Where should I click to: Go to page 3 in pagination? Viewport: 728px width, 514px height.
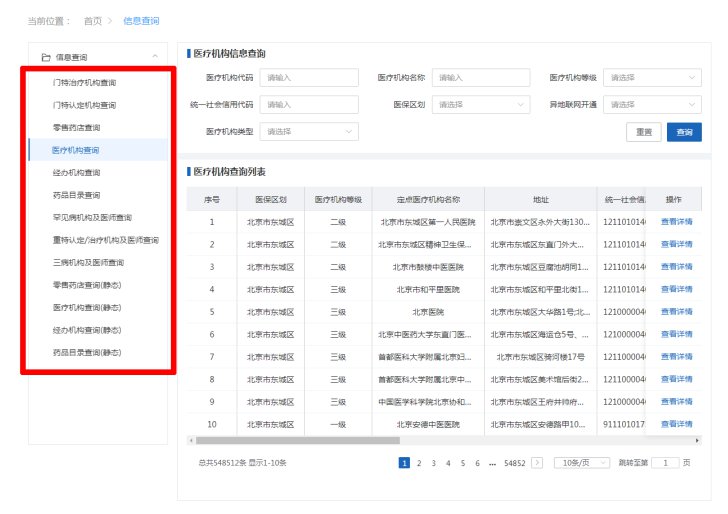(x=433, y=463)
